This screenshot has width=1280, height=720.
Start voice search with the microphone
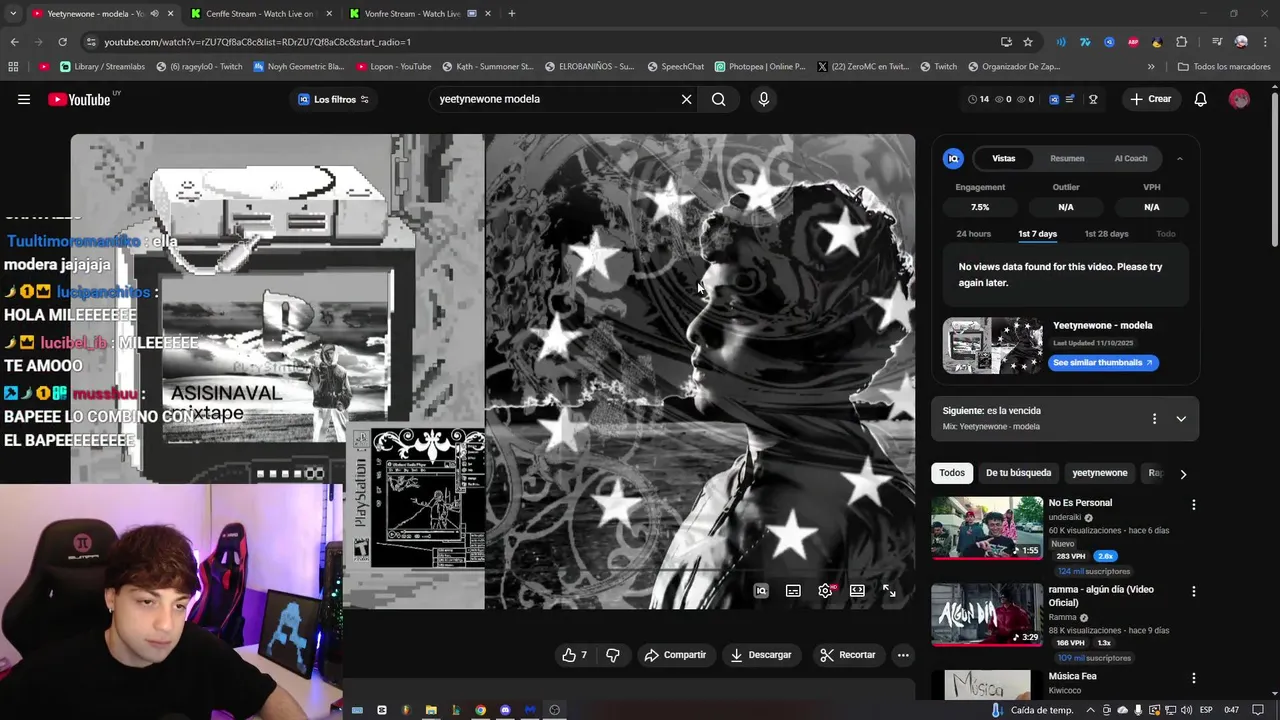pyautogui.click(x=764, y=99)
